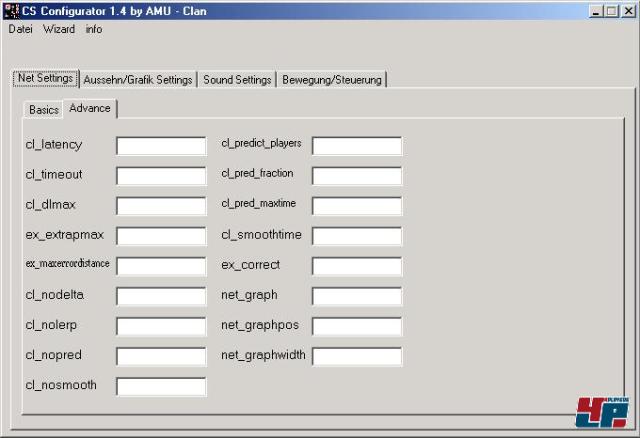The image size is (640, 438).
Task: Click the cl_smoothtime label text
Action: [261, 235]
